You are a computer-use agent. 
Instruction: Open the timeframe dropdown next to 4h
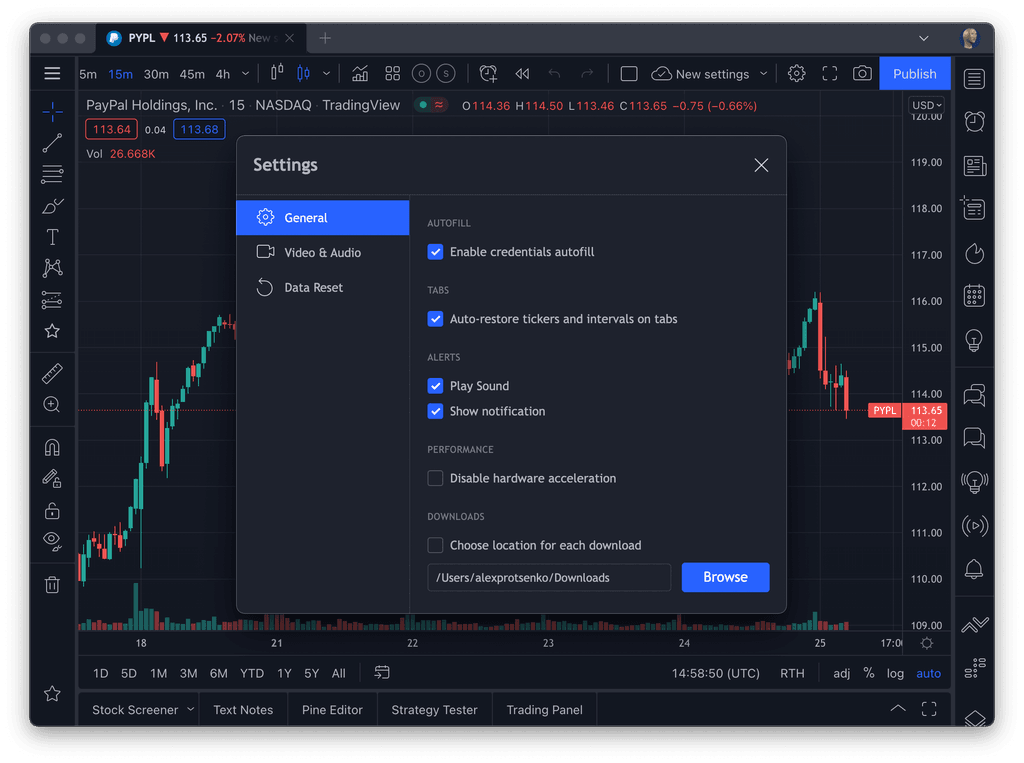[245, 73]
